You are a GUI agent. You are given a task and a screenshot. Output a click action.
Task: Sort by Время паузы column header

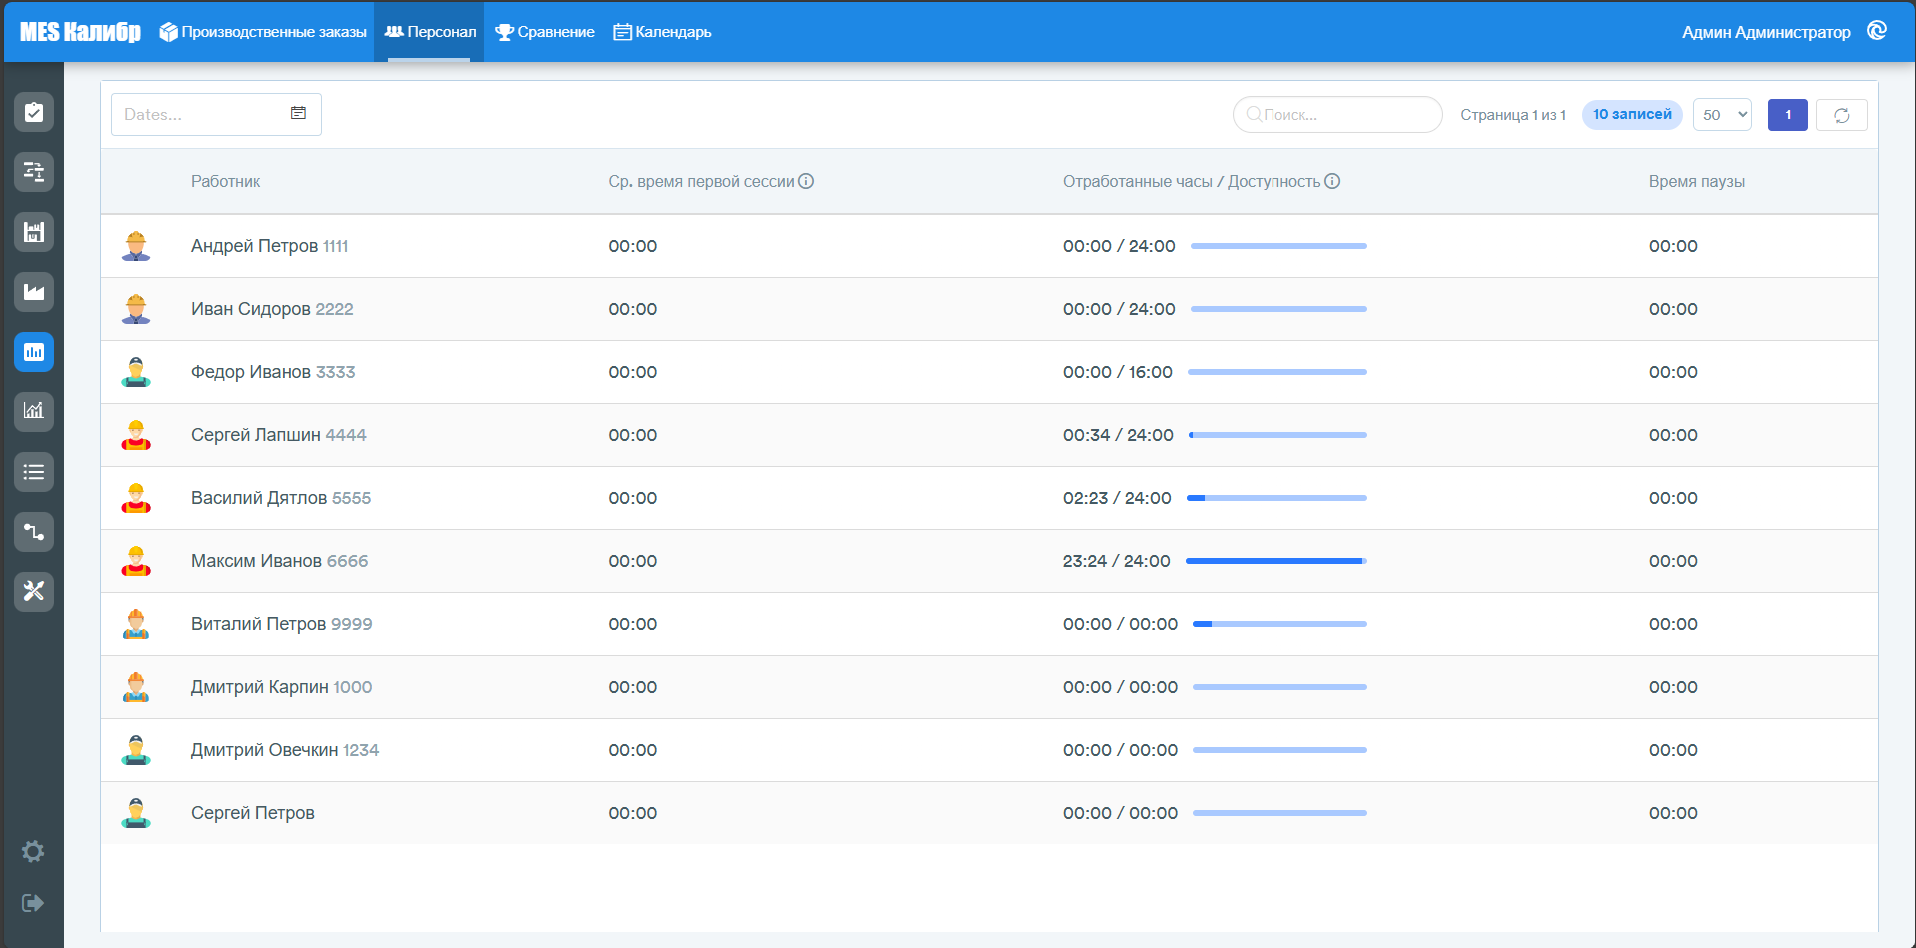[1697, 181]
